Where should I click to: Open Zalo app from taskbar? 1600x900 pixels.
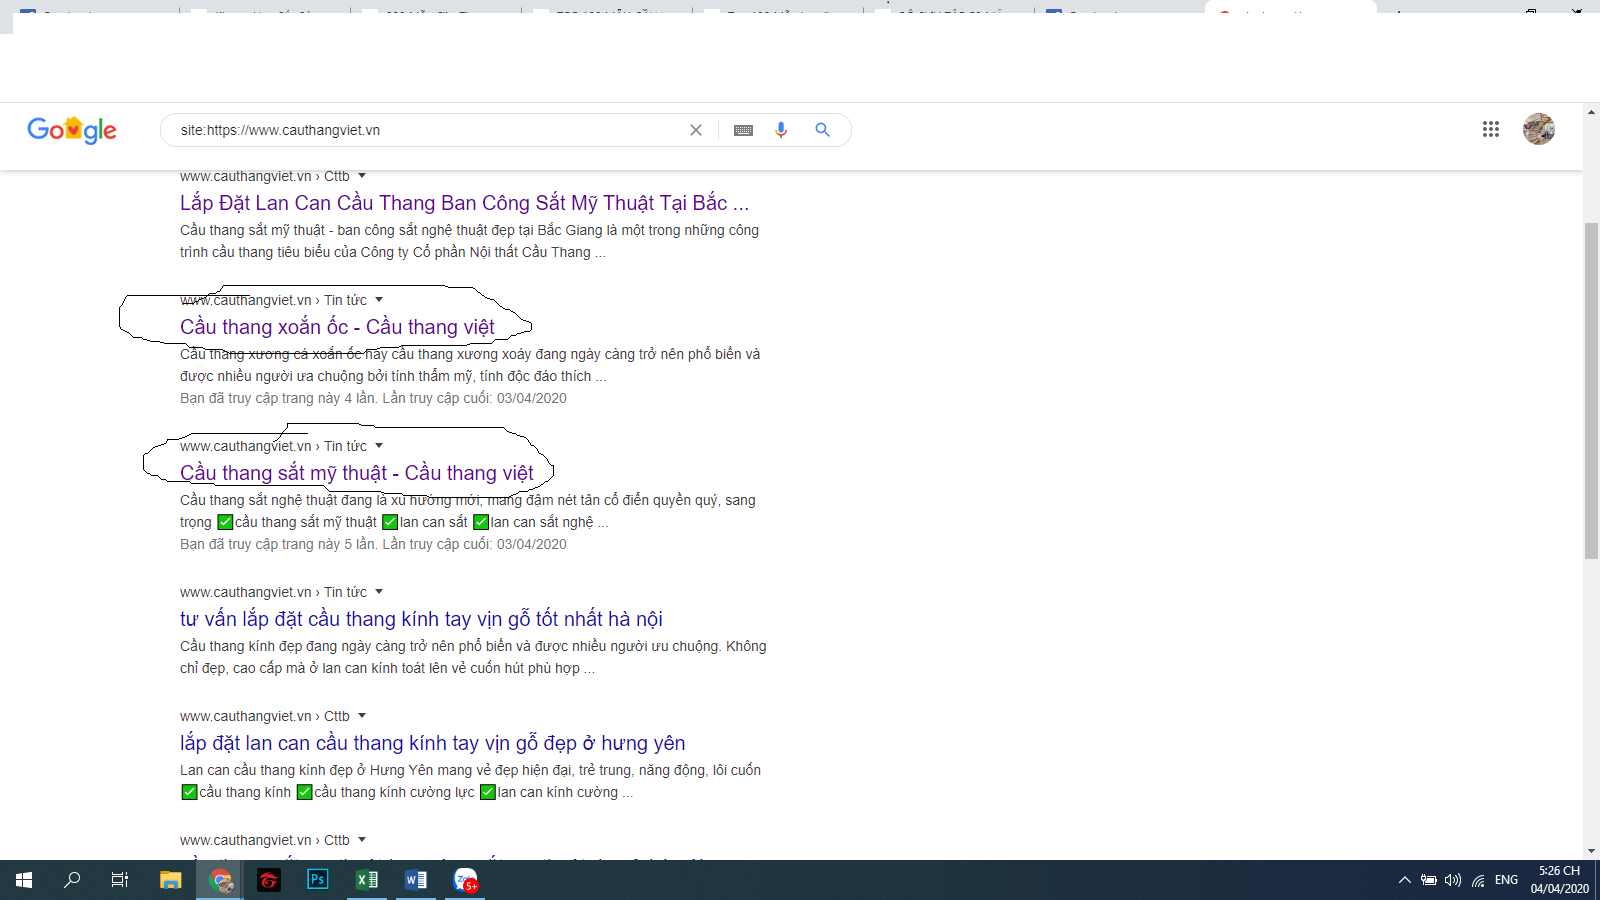click(465, 880)
